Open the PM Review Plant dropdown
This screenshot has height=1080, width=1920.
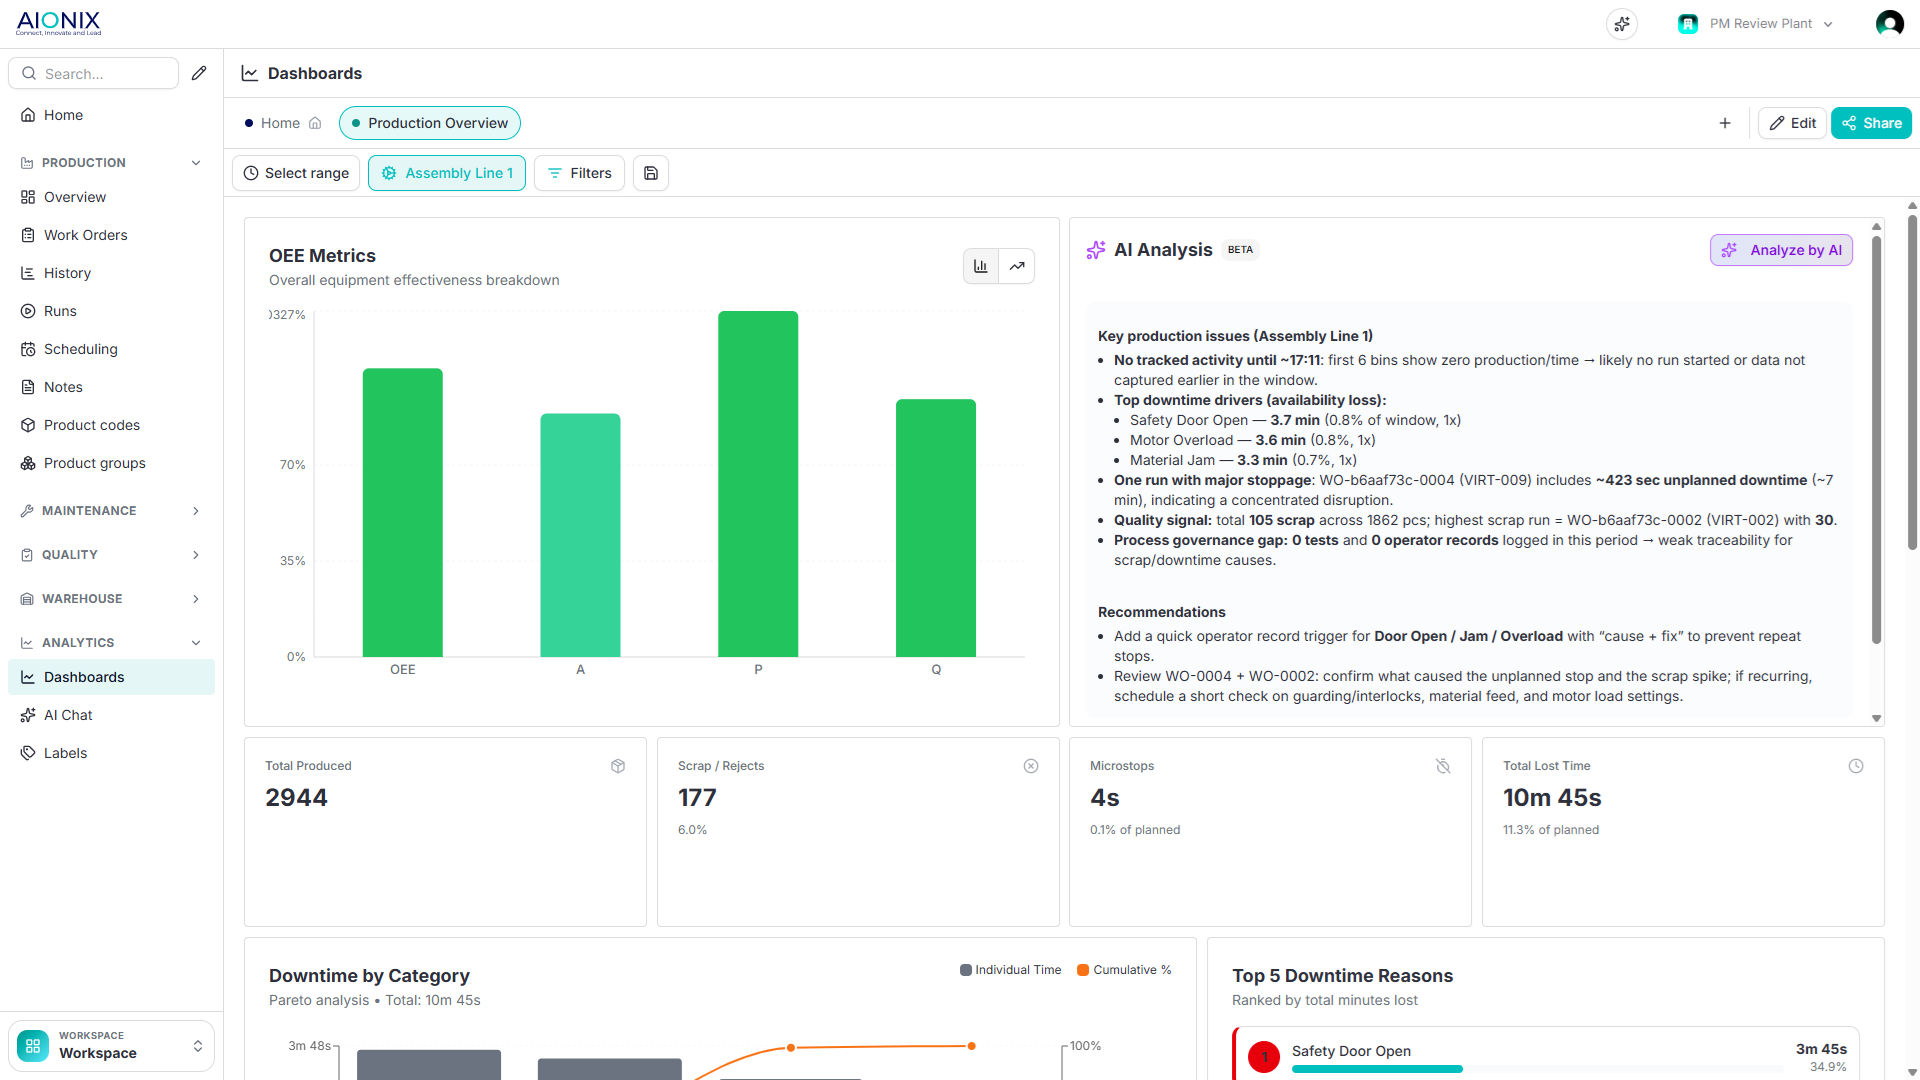[1757, 24]
